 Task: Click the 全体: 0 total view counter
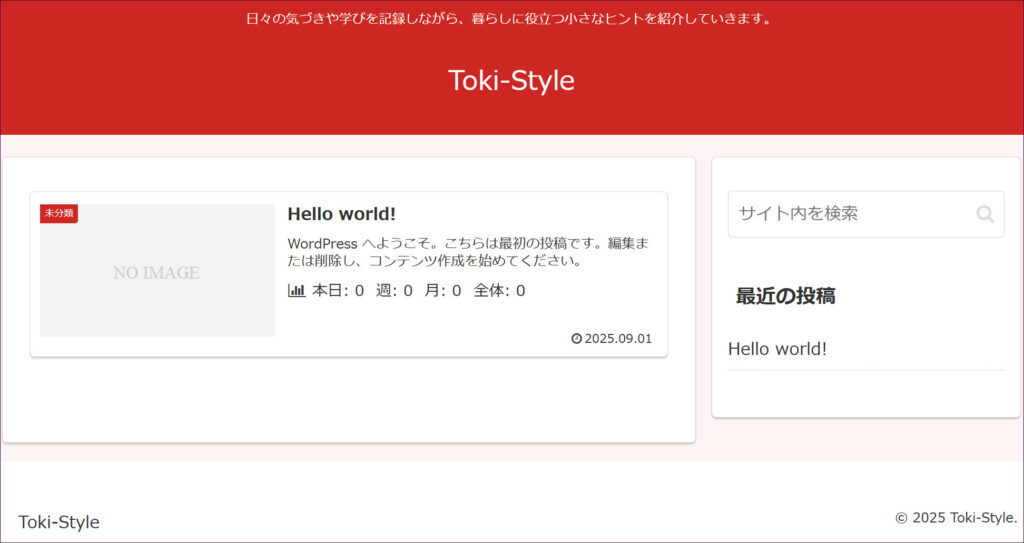point(499,291)
